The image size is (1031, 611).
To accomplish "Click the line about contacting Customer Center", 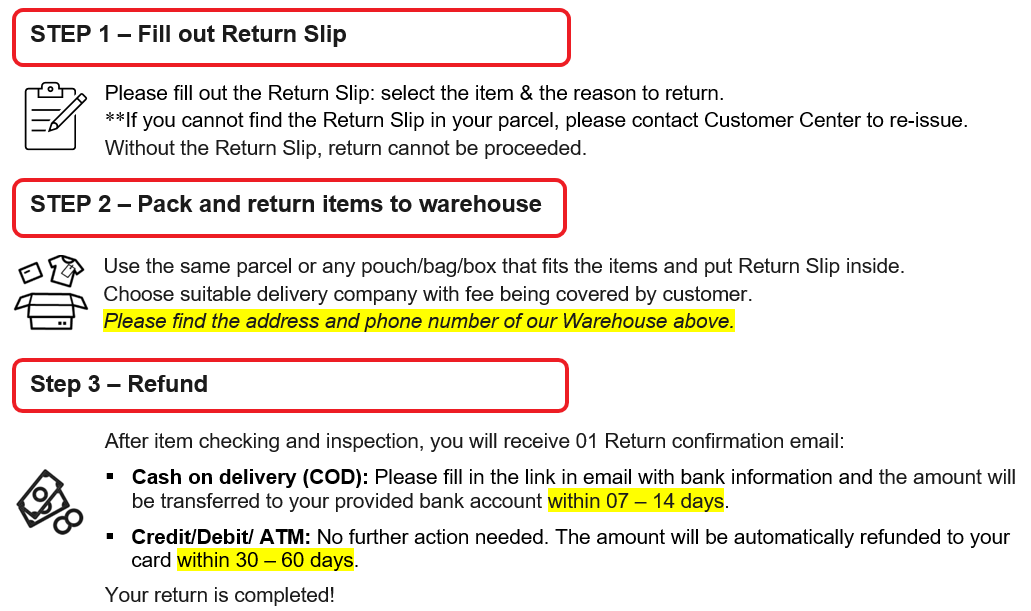I will 536,121.
